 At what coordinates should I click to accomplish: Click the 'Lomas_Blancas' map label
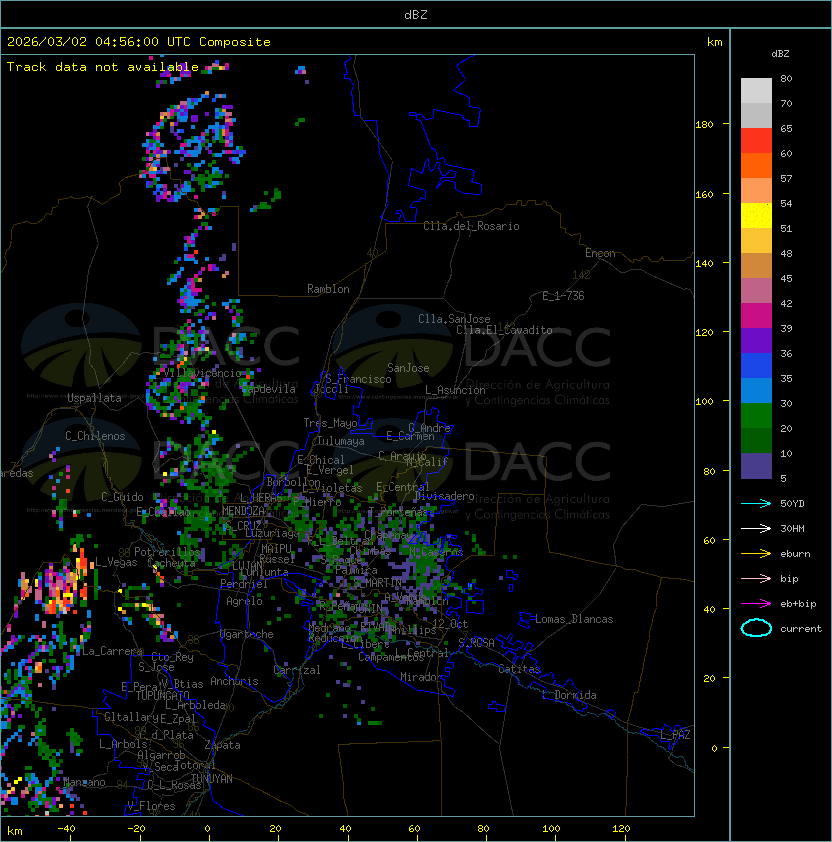574,619
